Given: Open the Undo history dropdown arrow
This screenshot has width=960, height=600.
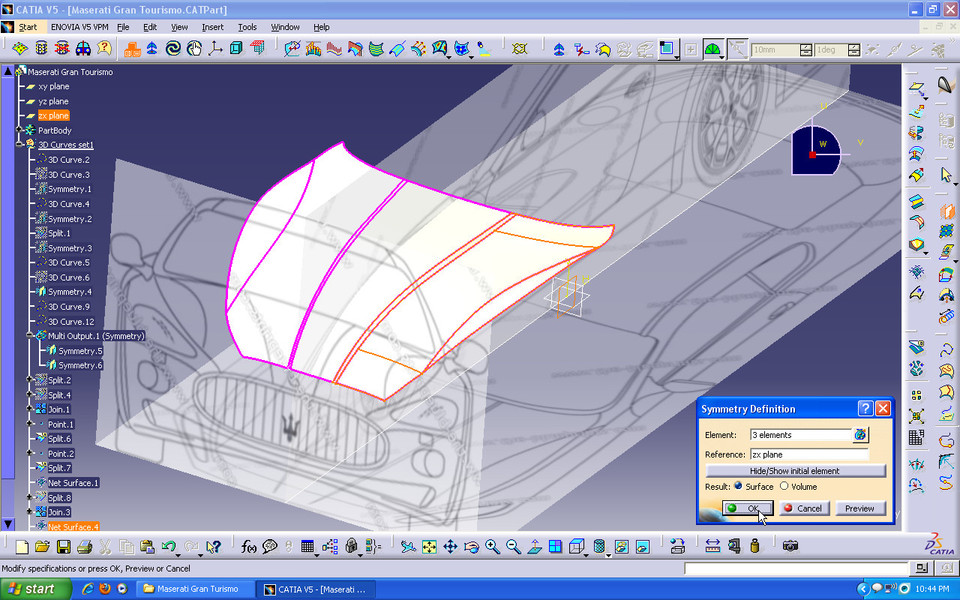Looking at the screenshot, I should (179, 553).
